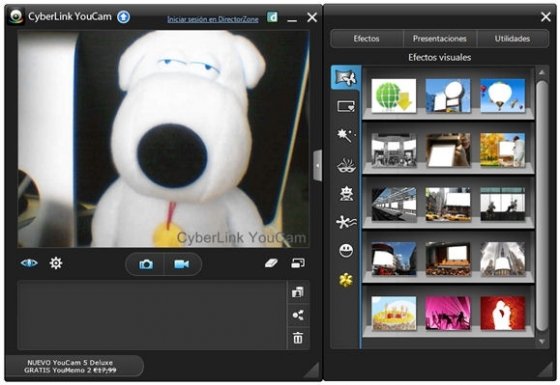Click Iniciar sesión en DirectorZone link
Viewport: 560px width, 385px height.
[x=213, y=19]
